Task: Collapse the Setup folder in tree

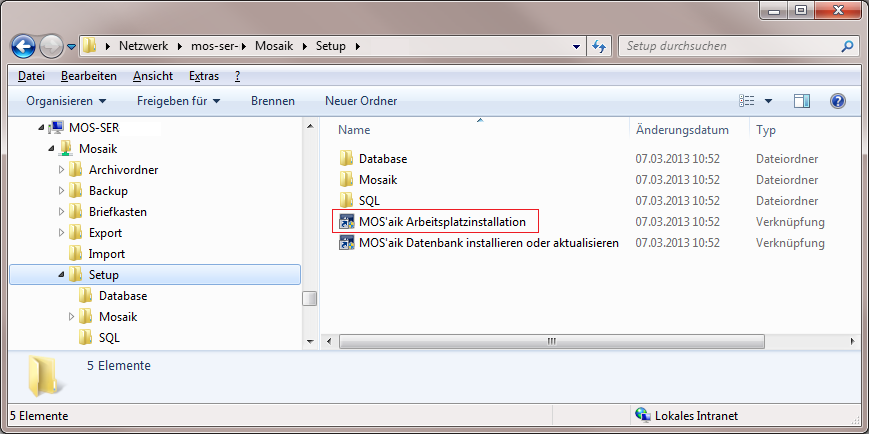Action: (61, 275)
